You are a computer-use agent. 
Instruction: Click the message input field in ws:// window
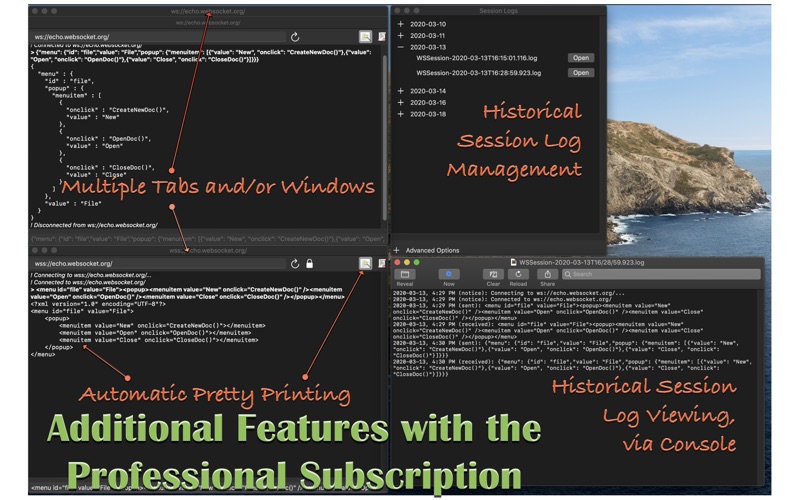pyautogui.click(x=207, y=239)
